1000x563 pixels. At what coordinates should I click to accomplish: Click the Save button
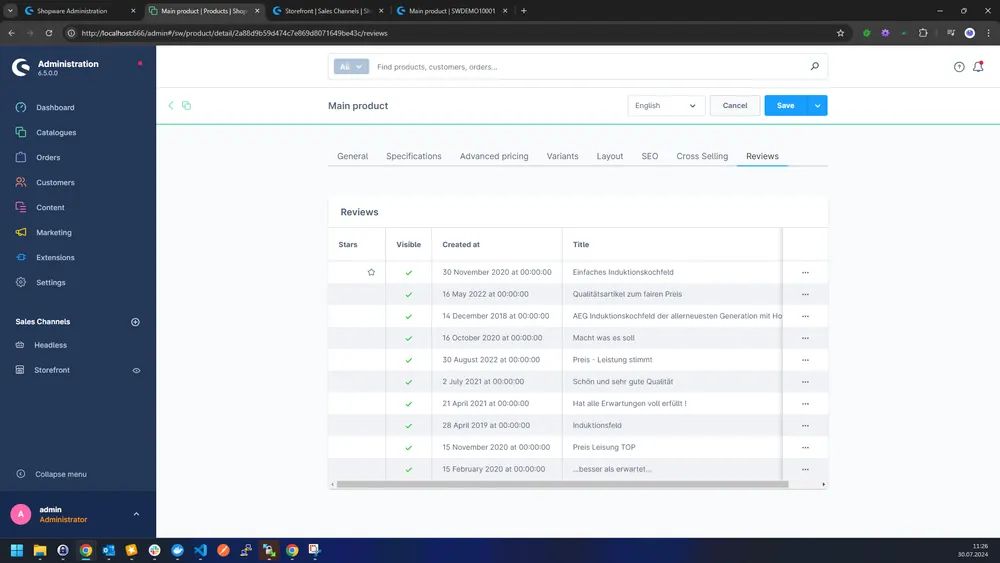click(786, 106)
